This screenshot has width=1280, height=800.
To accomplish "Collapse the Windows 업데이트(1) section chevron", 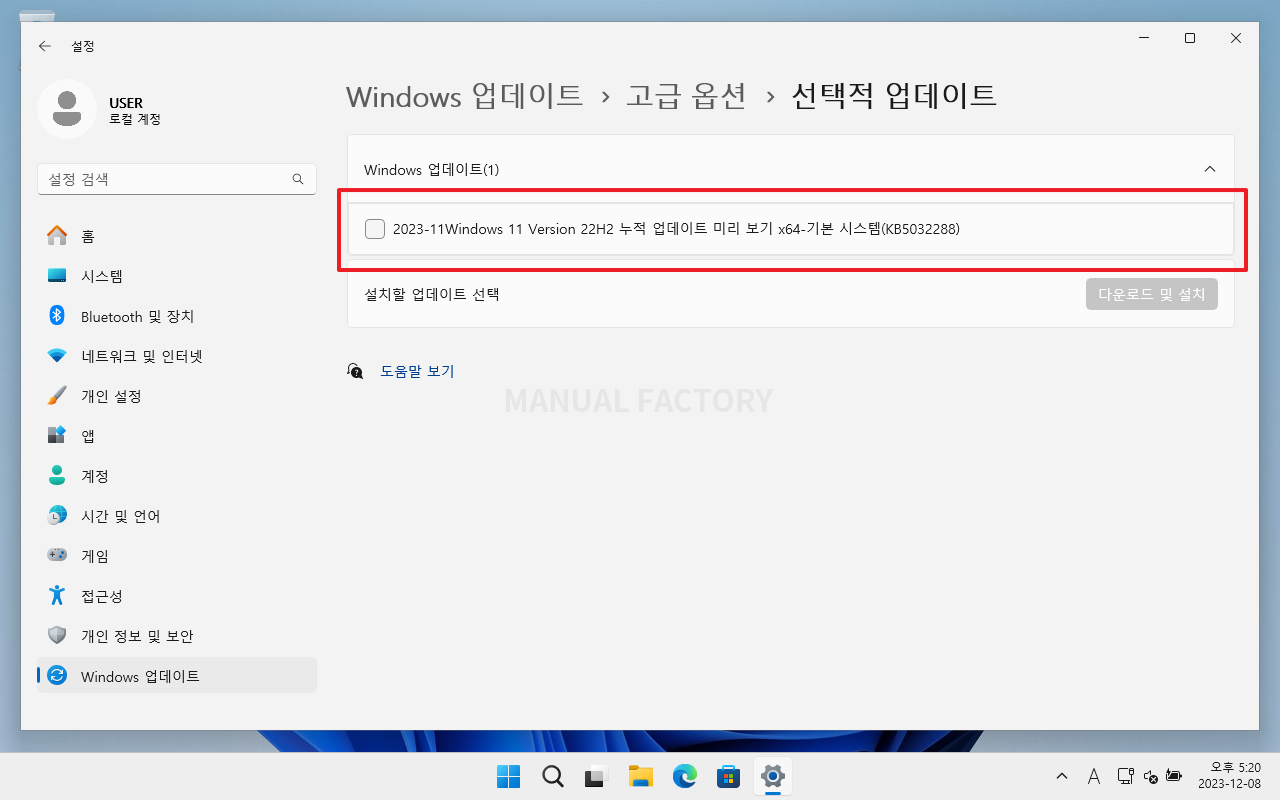I will [1210, 169].
